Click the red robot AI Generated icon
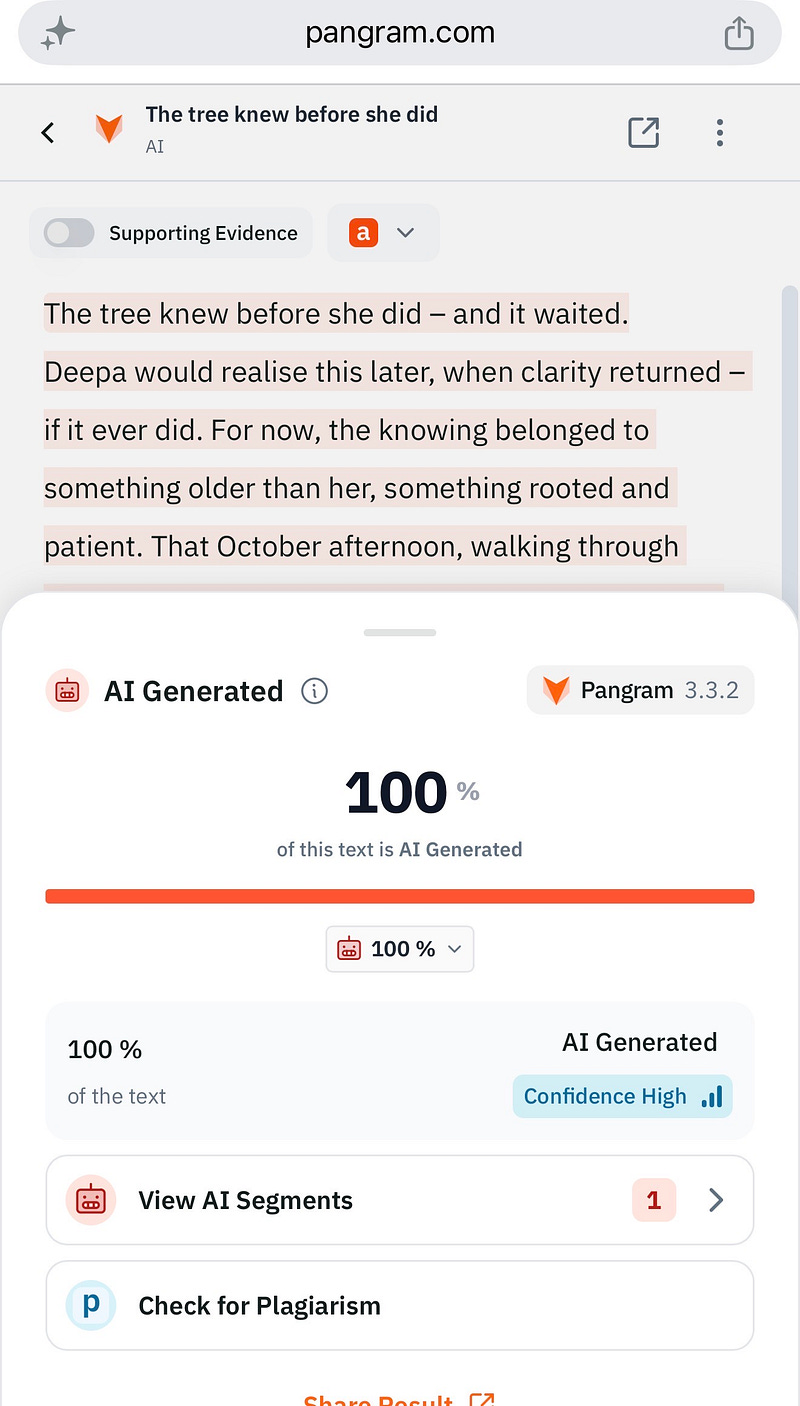The image size is (800, 1406). coord(68,691)
